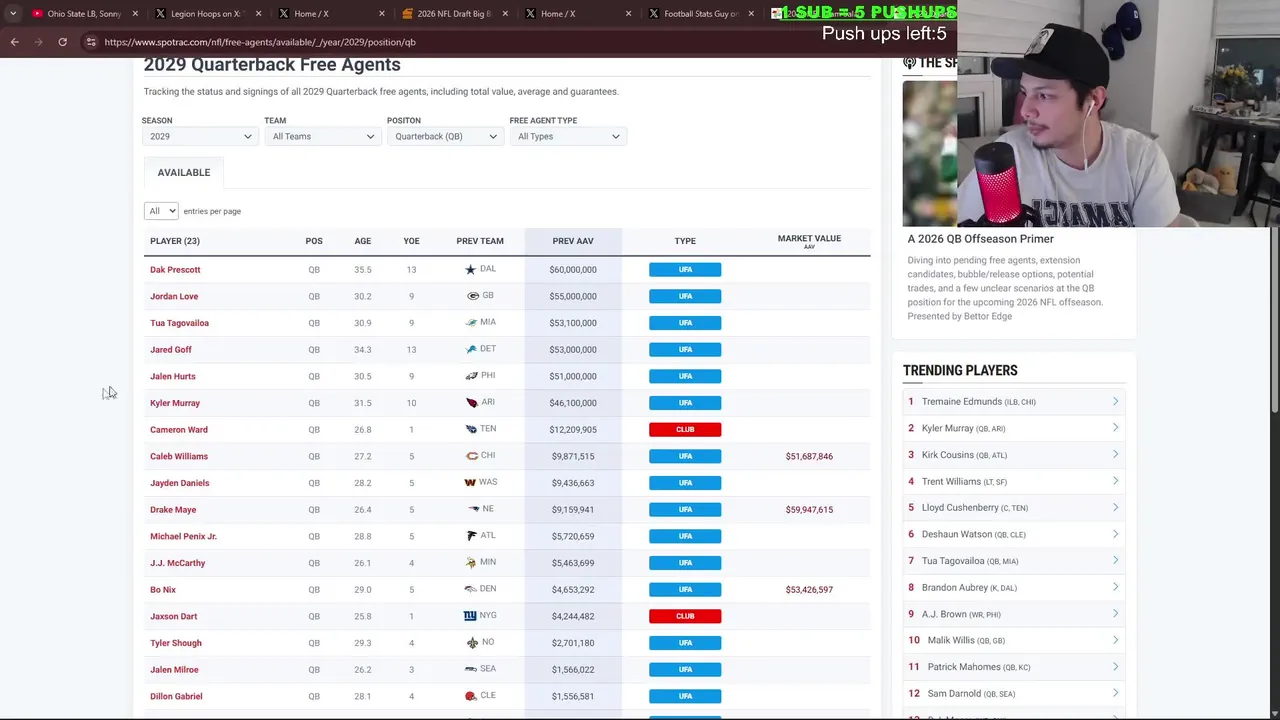Click the Denver Broncos logo
This screenshot has width=1280, height=720.
(x=470, y=589)
